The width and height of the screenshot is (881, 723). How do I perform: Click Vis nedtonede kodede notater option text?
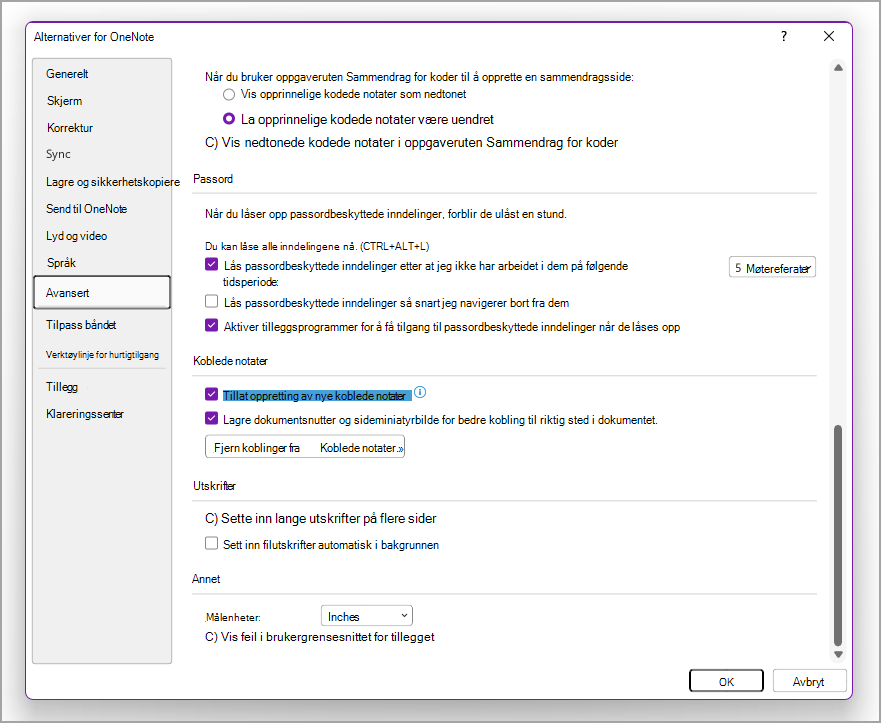411,143
